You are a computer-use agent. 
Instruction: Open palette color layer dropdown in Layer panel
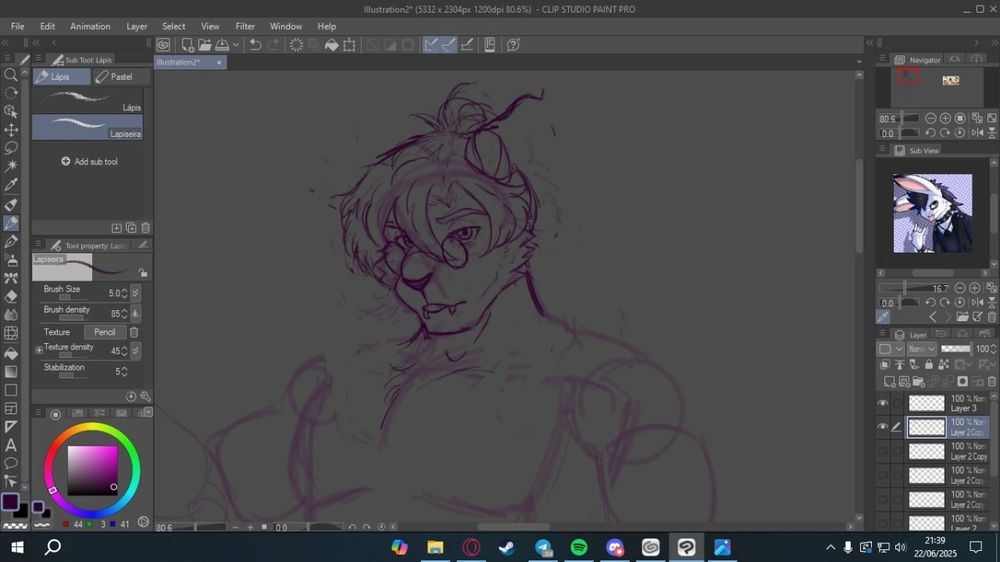pyautogui.click(x=891, y=349)
